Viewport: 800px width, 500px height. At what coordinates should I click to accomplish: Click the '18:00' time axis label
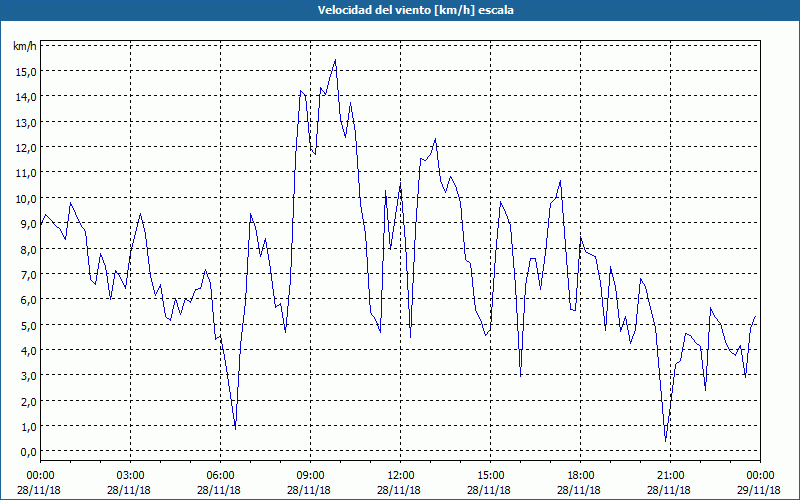coord(581,476)
